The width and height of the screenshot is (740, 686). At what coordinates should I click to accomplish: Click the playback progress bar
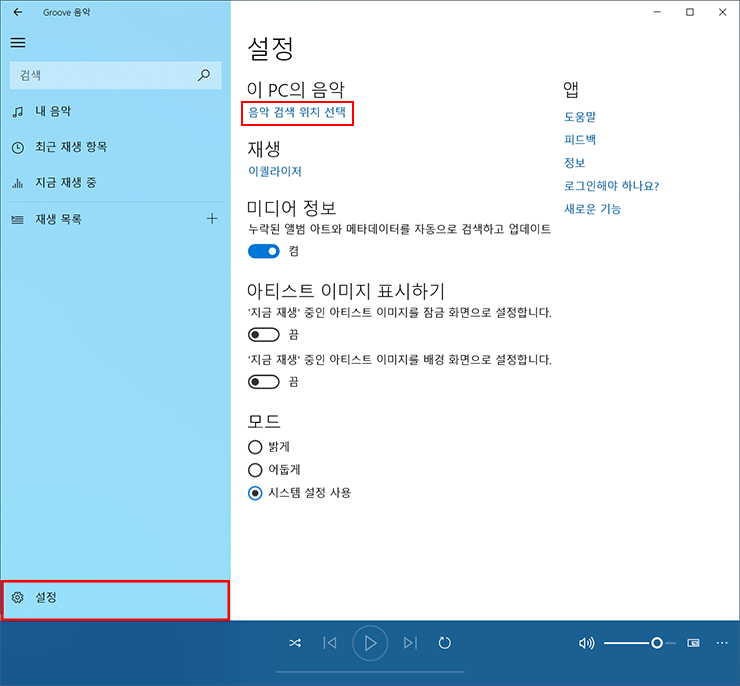370,672
